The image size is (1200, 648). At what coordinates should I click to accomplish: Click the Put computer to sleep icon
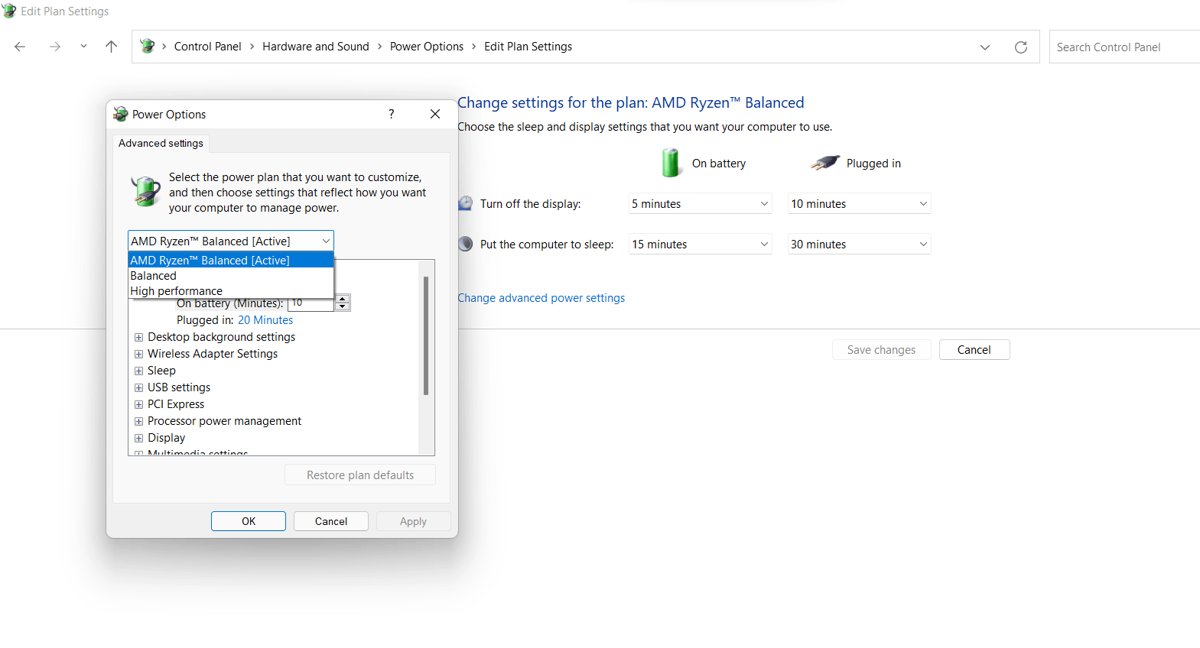click(x=466, y=244)
